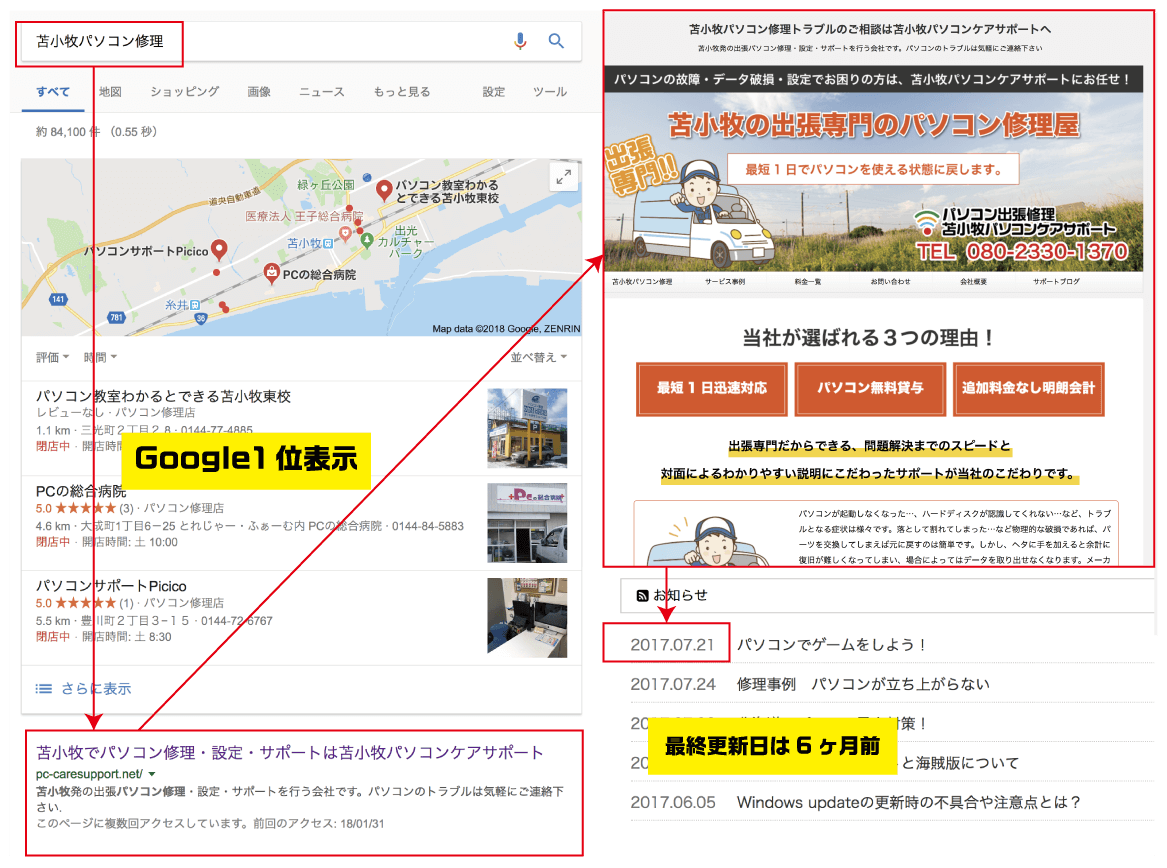This screenshot has width=1167, height=868.
Task: Open the 会社概要 nav item
Action: 973,281
